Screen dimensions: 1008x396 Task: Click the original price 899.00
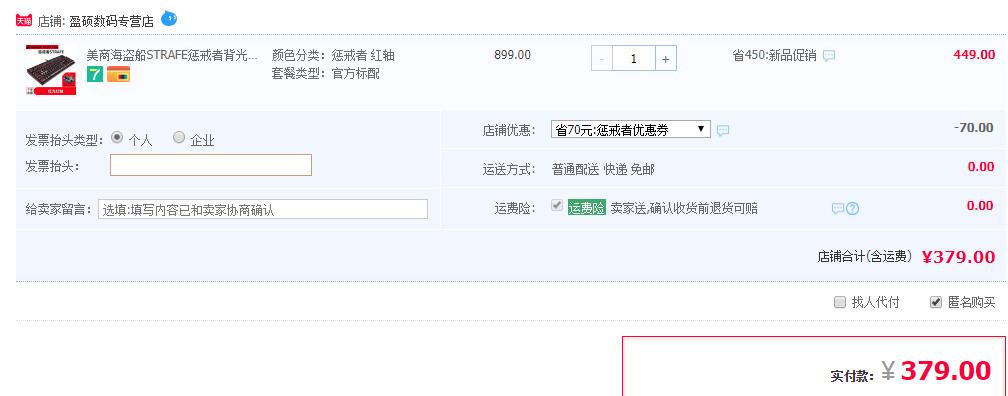click(x=512, y=55)
